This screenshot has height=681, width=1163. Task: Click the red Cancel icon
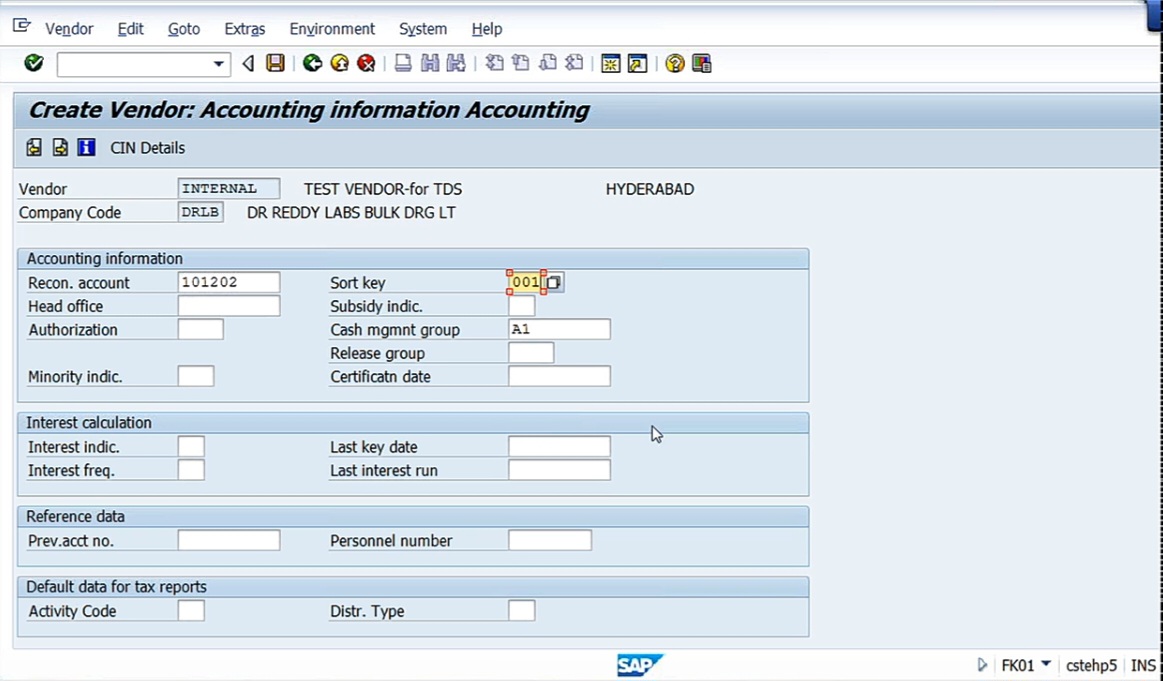click(366, 63)
